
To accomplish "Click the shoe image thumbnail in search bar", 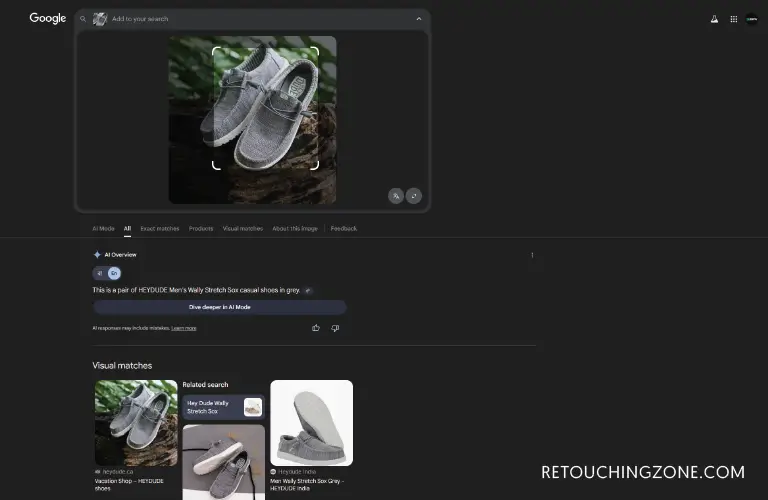I will [x=100, y=19].
